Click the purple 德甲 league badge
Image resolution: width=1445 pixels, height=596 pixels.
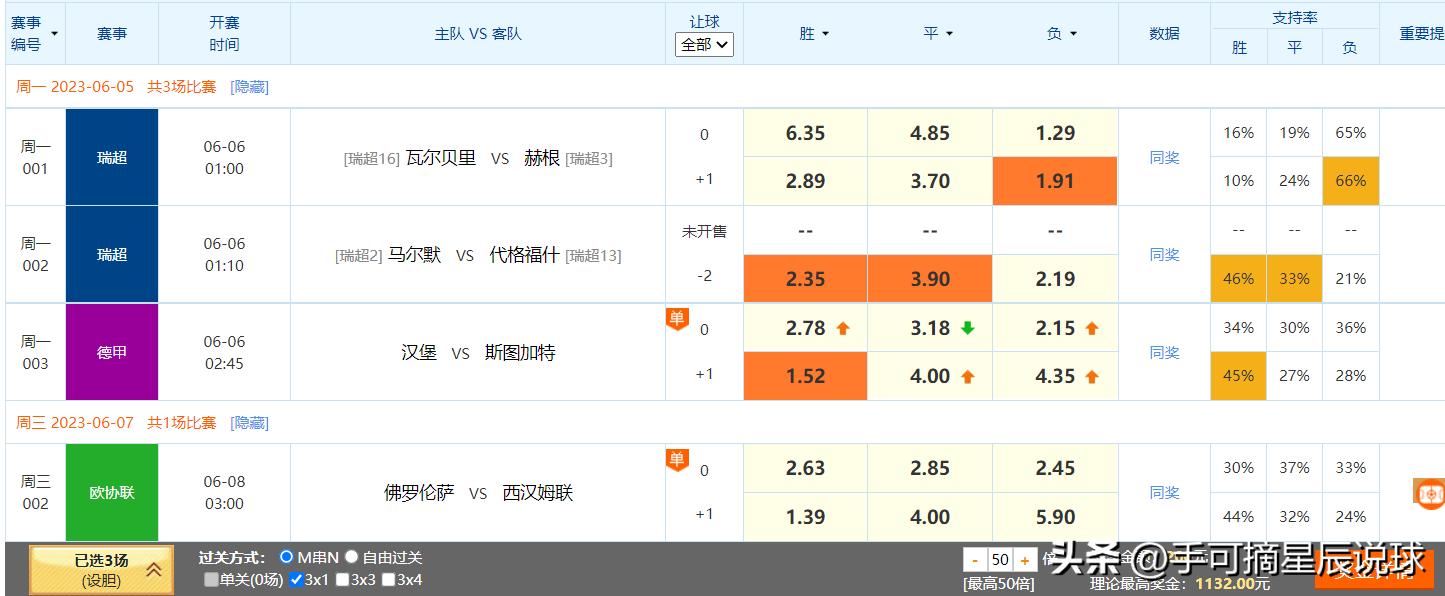[111, 352]
